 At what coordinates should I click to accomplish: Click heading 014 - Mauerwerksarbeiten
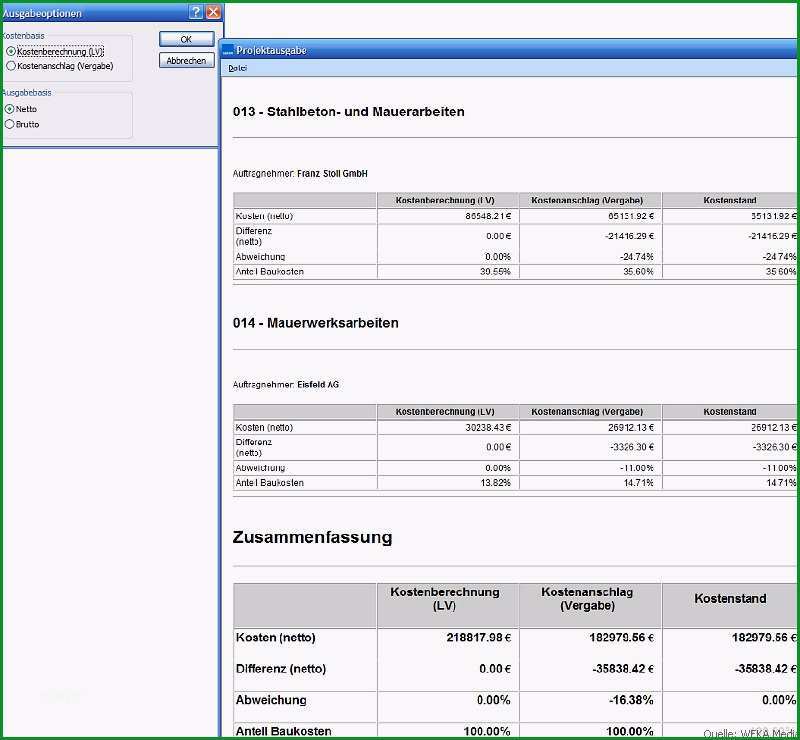click(x=315, y=323)
